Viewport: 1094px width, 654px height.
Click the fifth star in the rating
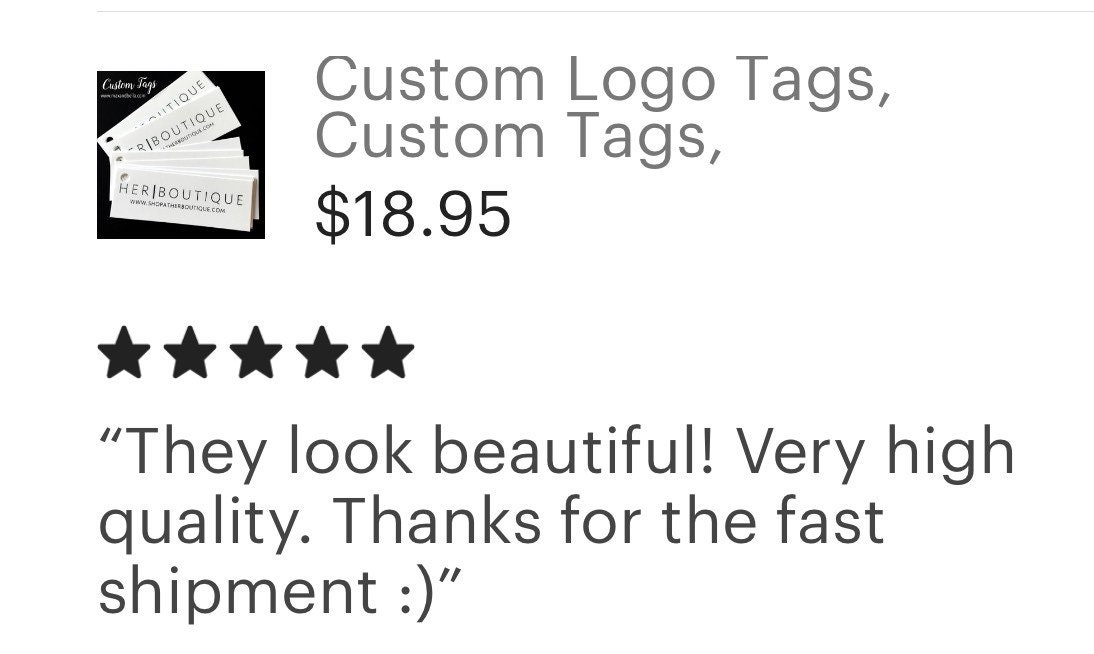point(388,352)
